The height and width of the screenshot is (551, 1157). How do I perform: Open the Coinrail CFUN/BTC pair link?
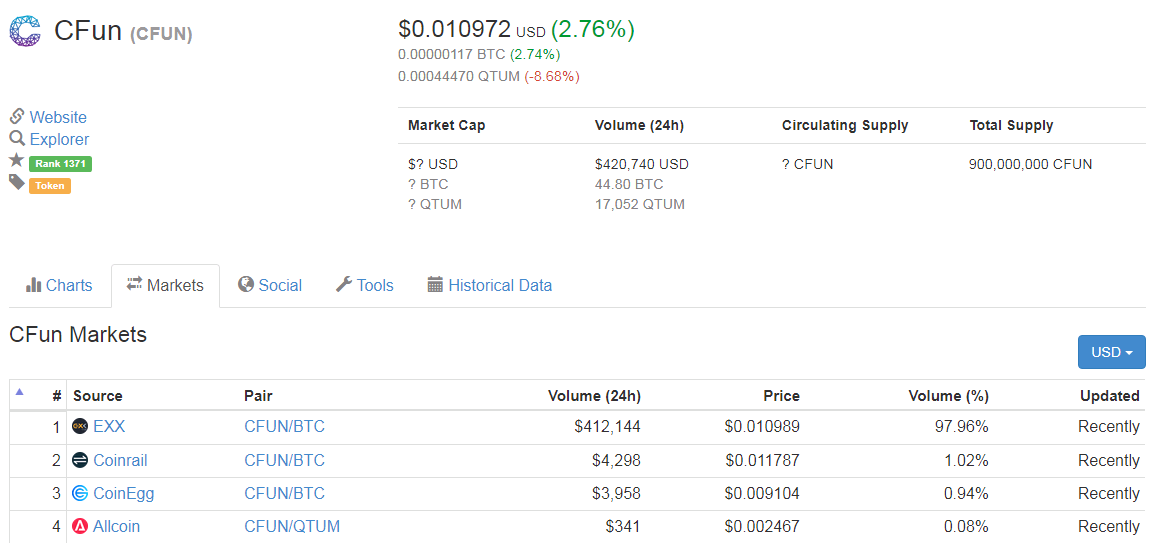click(284, 460)
